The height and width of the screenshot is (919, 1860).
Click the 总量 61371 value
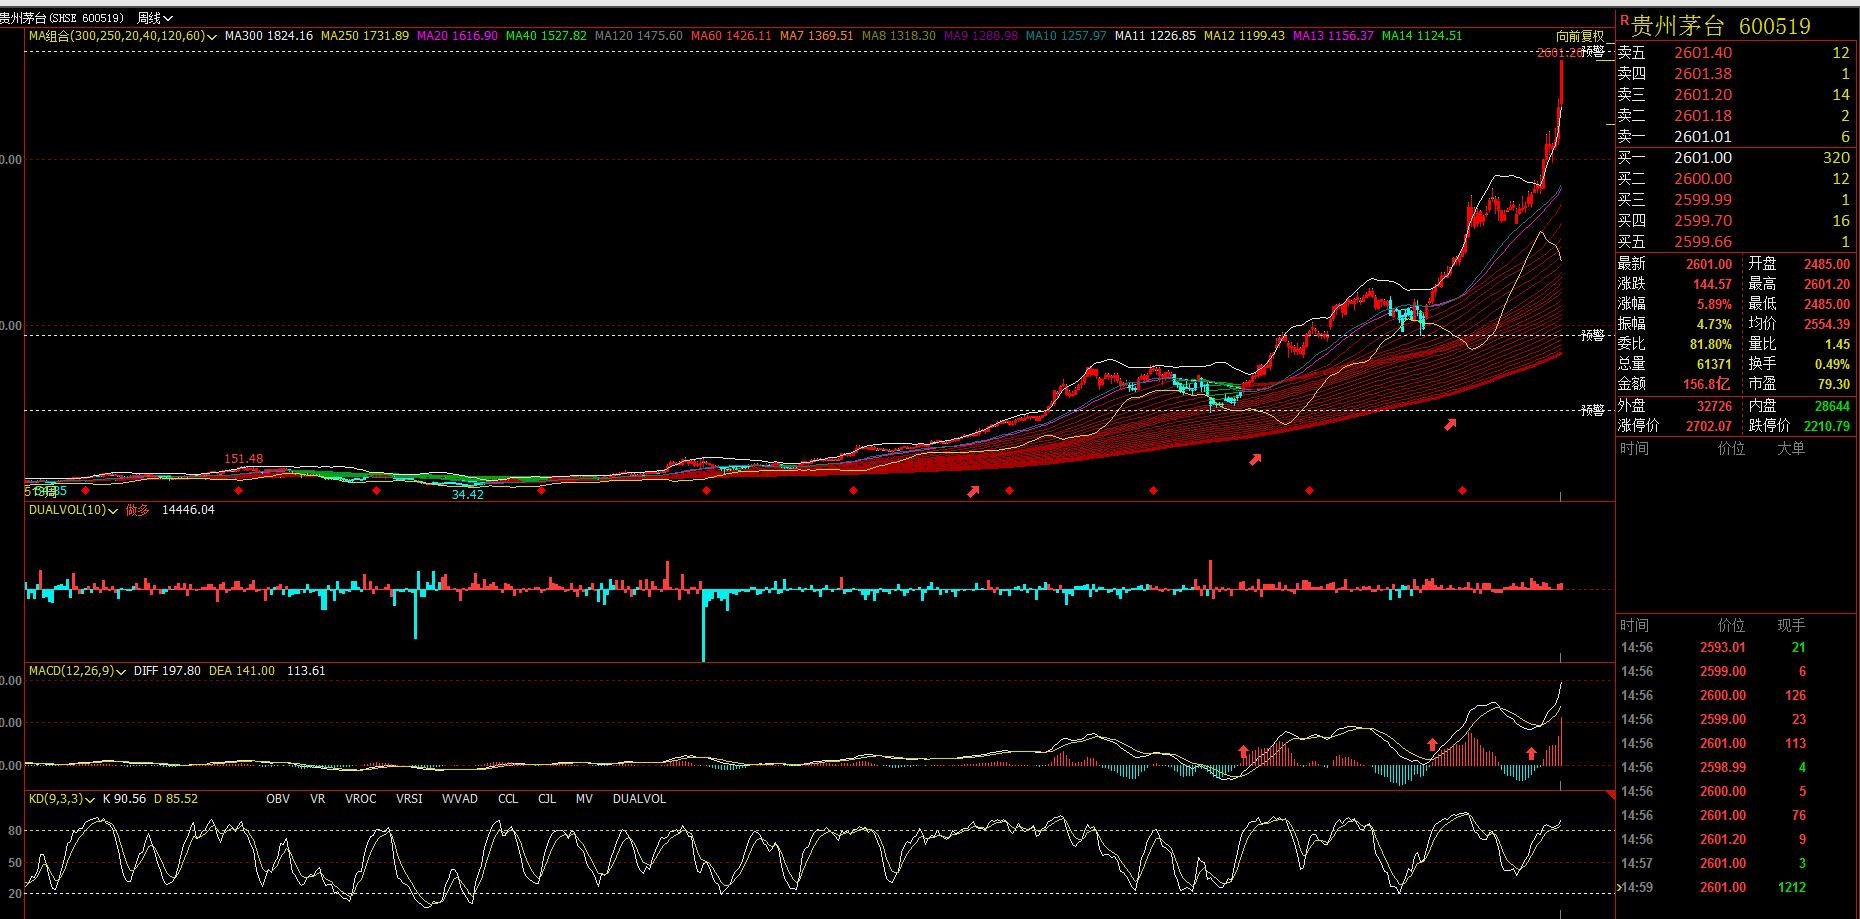tap(1714, 364)
